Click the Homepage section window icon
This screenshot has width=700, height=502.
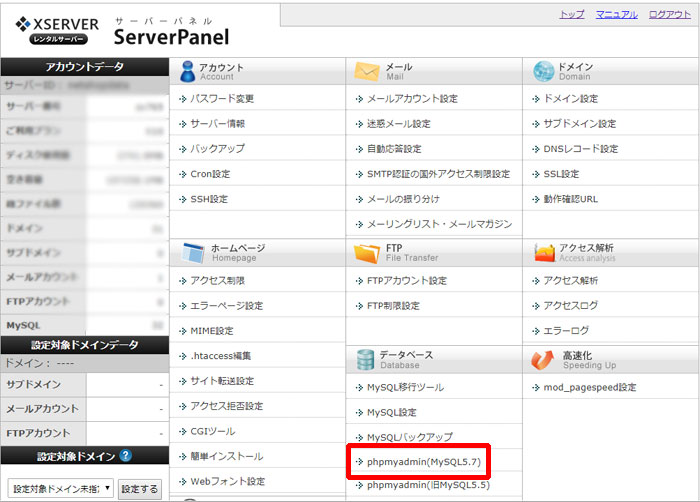coord(193,253)
